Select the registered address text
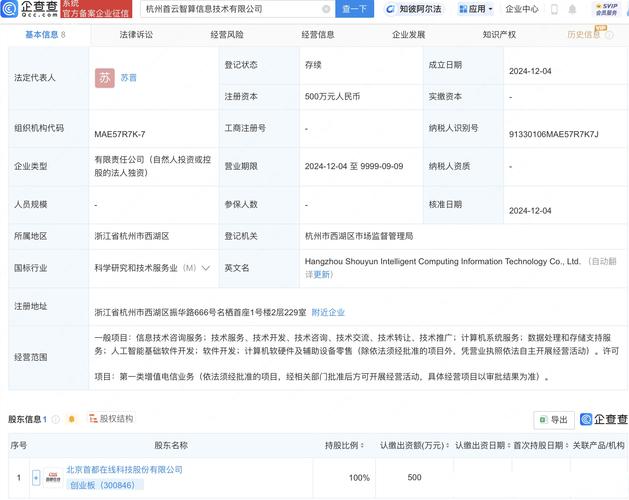The width and height of the screenshot is (629, 500). [200, 313]
